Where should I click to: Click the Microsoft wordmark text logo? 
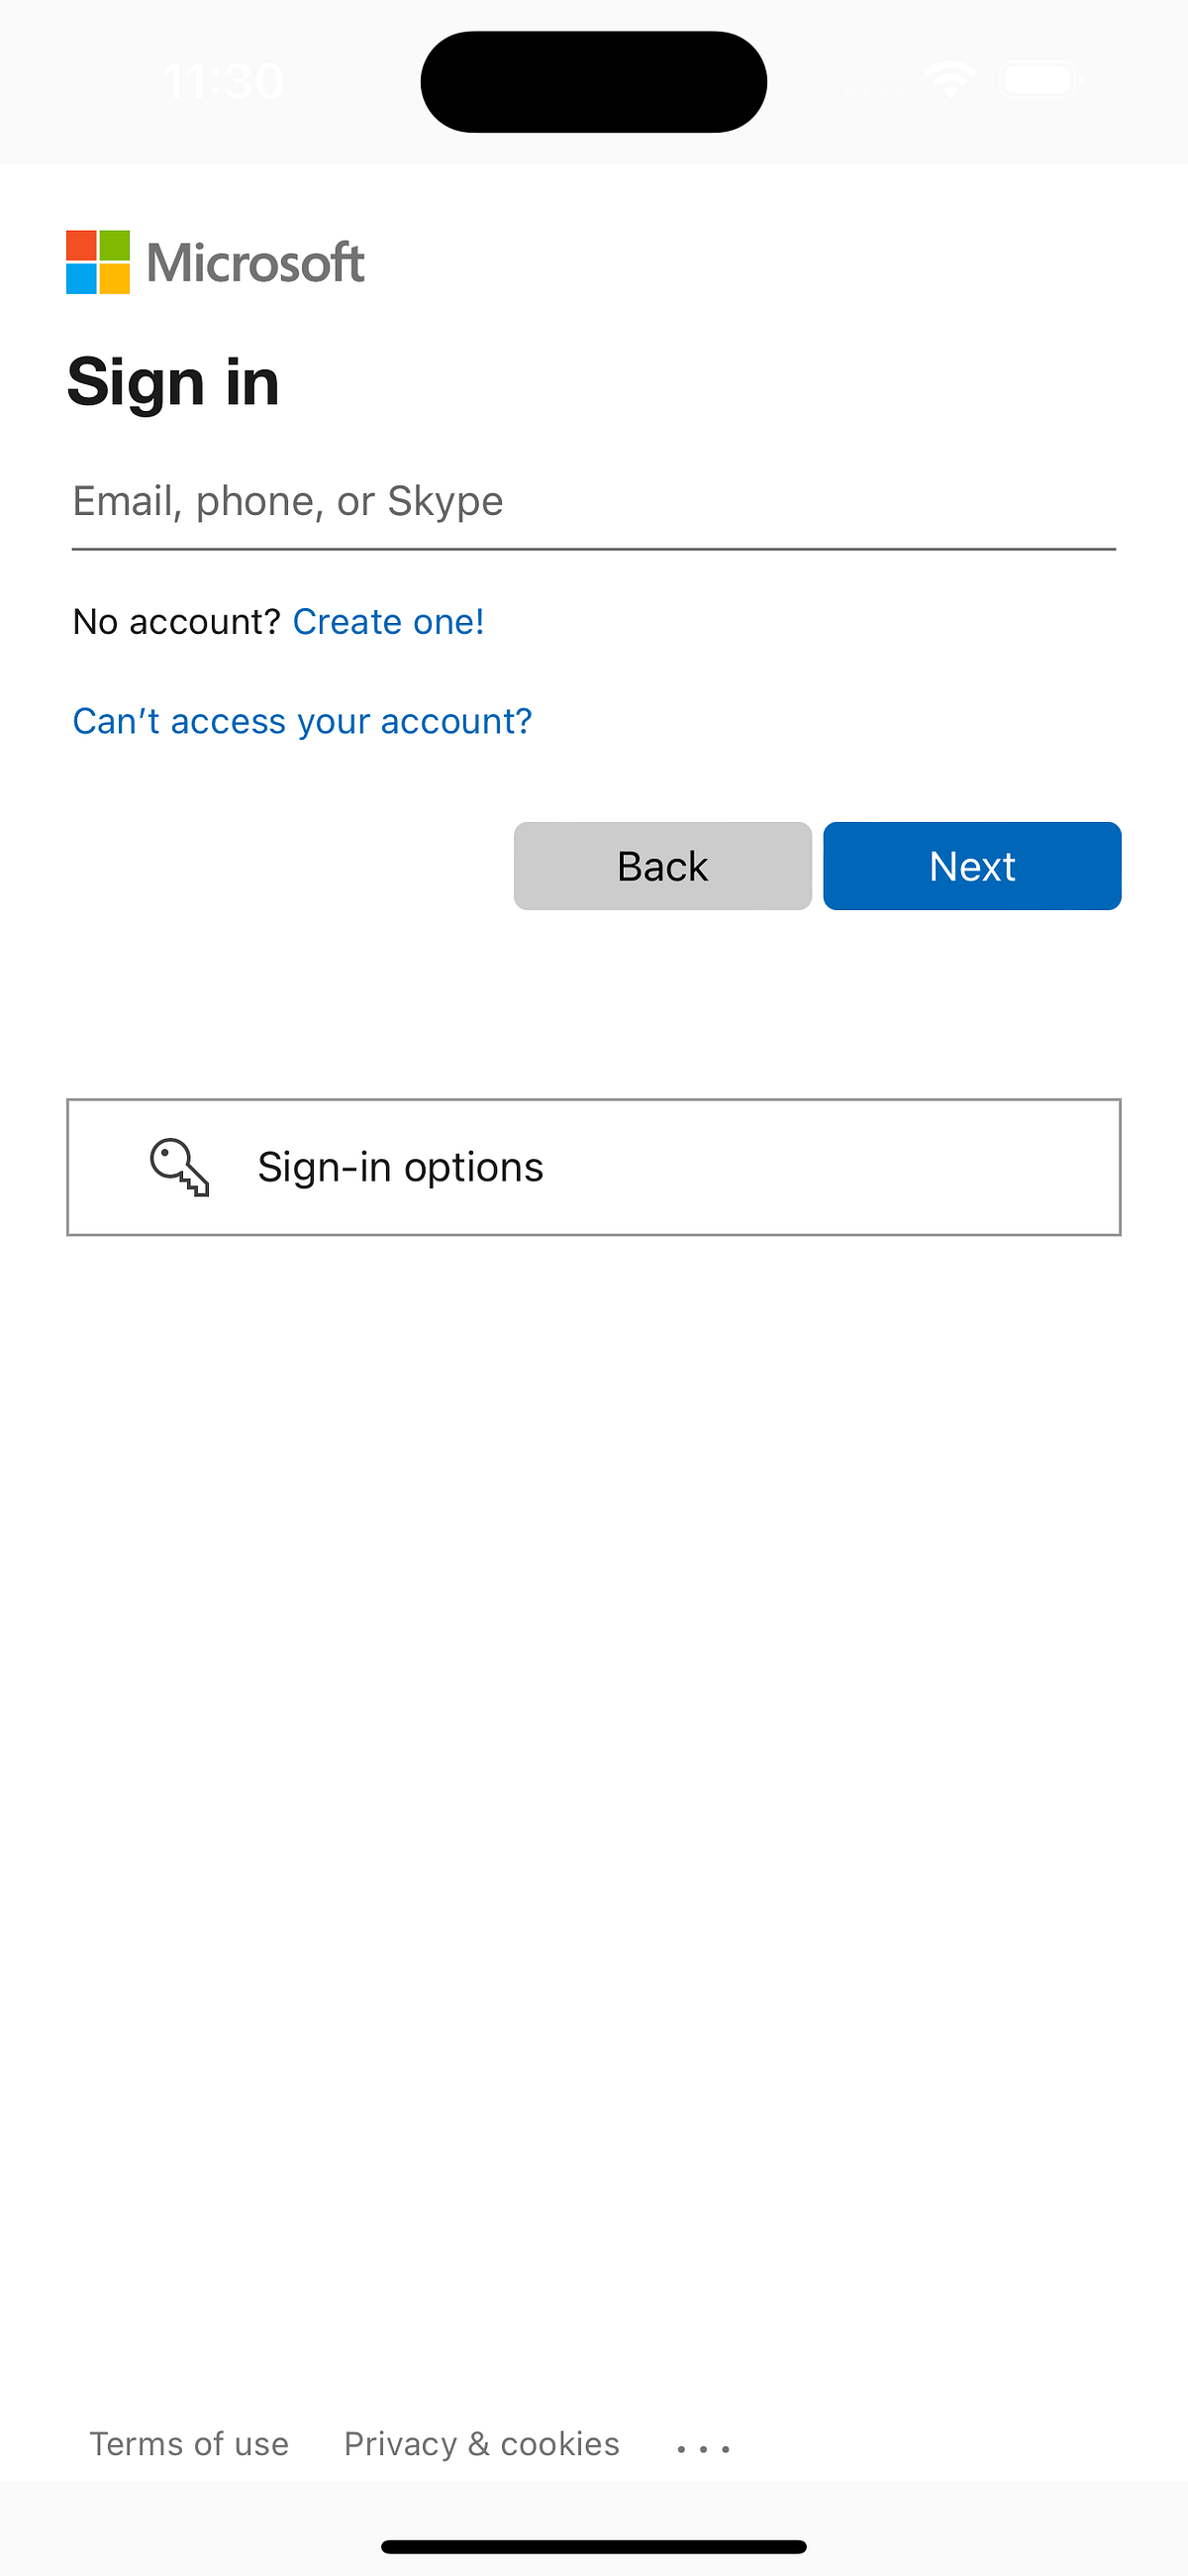pyautogui.click(x=253, y=263)
